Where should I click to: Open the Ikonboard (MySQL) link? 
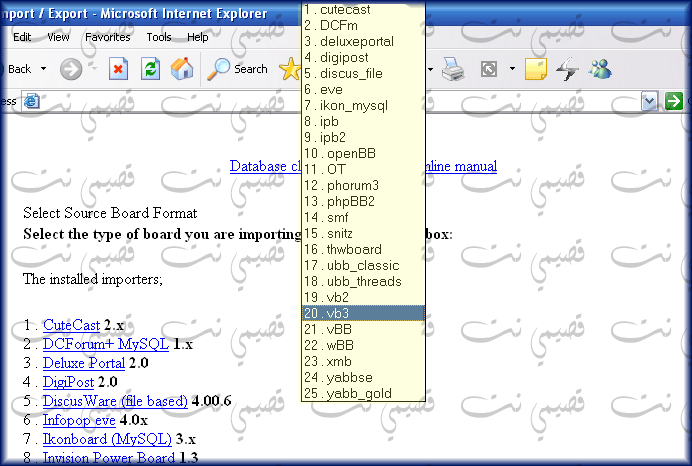coord(107,439)
